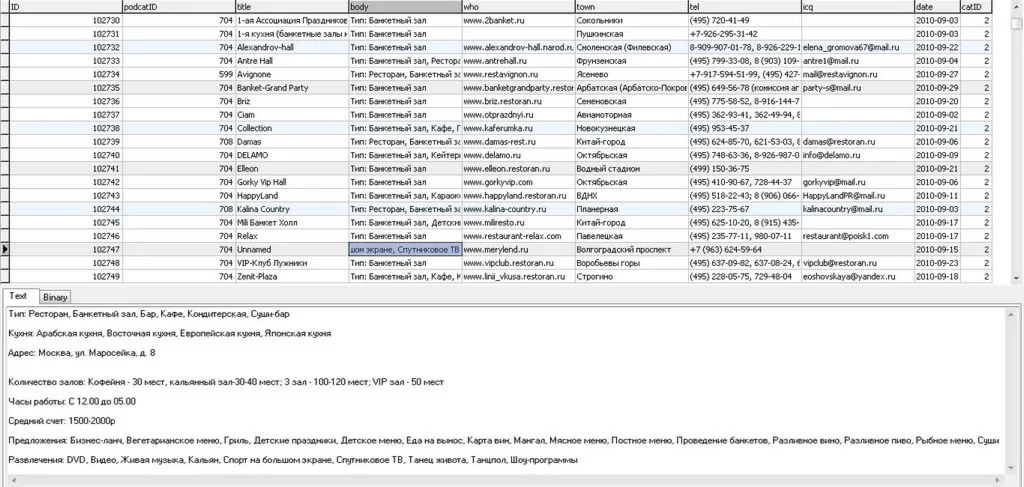Image resolution: width=1024 pixels, height=487 pixels.
Task: Select date cell 2010-09-27
Action: click(x=936, y=74)
